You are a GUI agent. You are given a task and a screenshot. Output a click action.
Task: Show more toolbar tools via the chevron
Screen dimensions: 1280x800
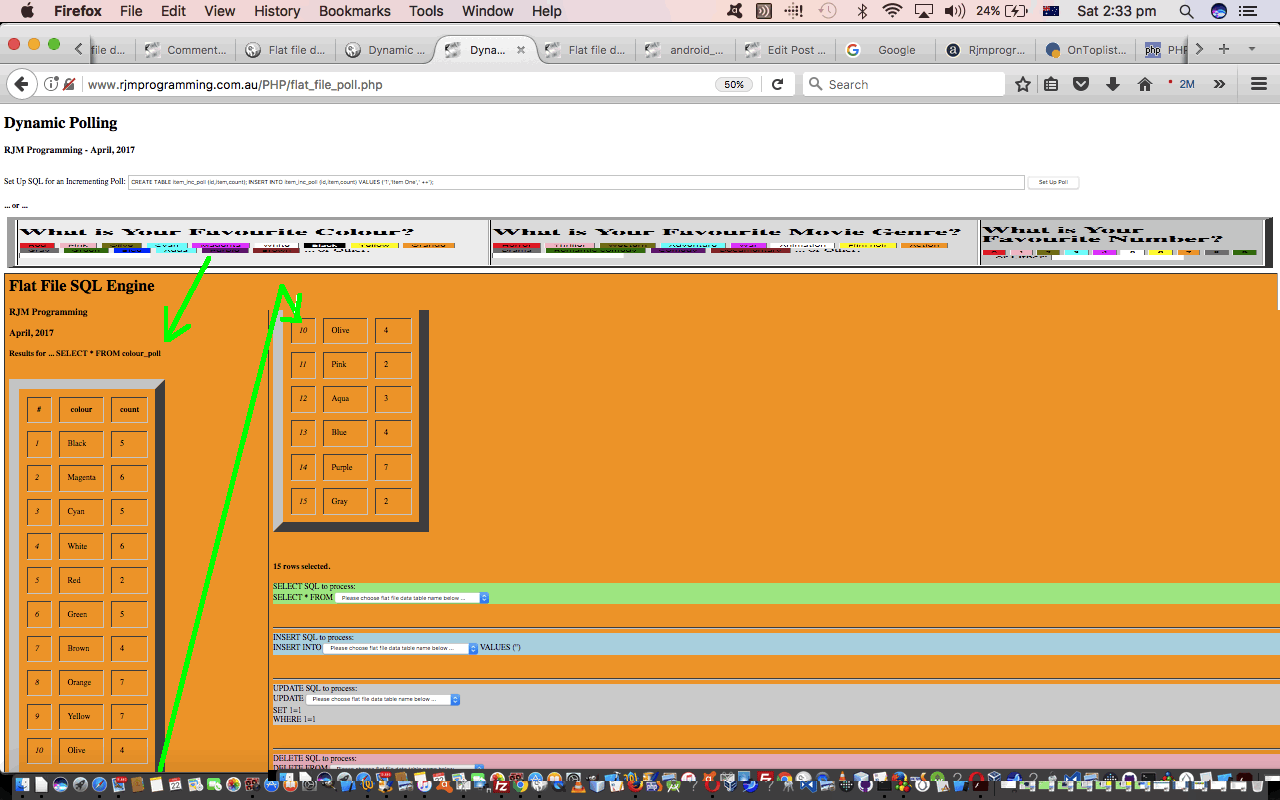pyautogui.click(x=1219, y=85)
